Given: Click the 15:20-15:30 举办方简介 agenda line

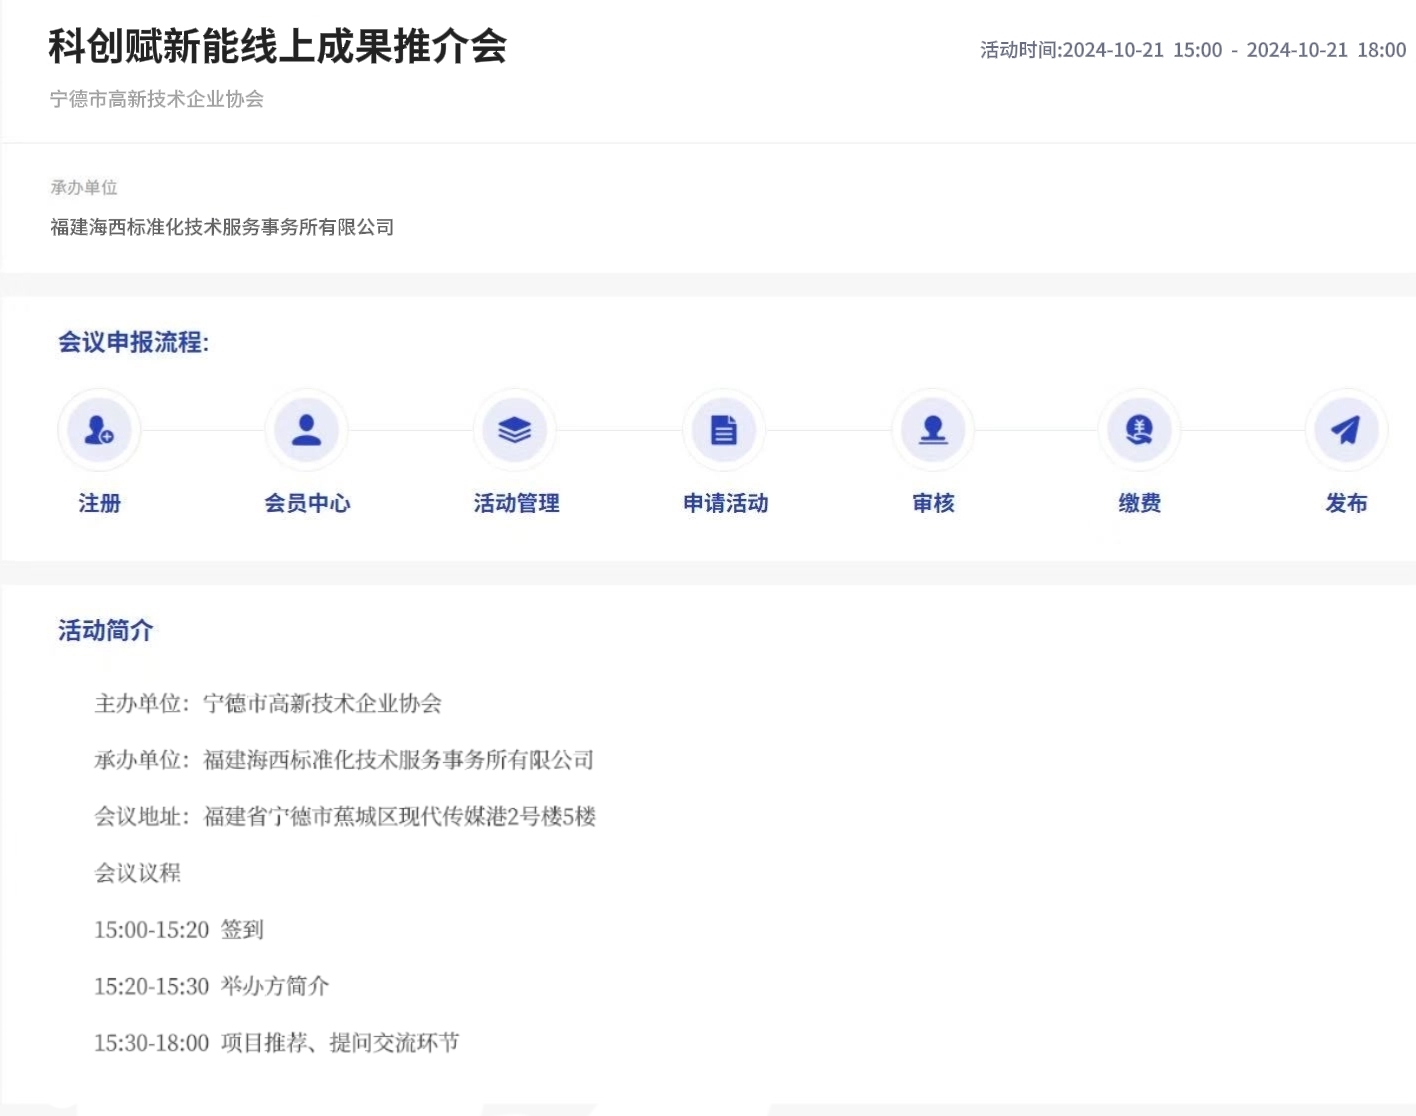Looking at the screenshot, I should 212,986.
